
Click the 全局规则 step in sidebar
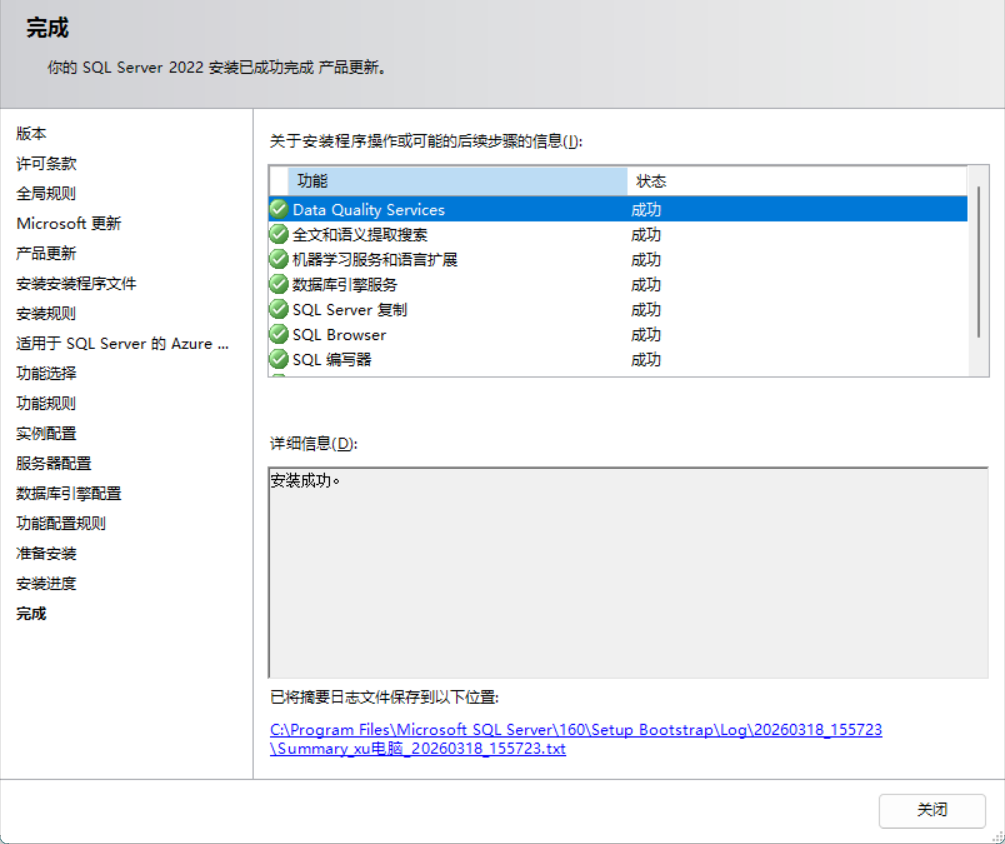[46, 193]
